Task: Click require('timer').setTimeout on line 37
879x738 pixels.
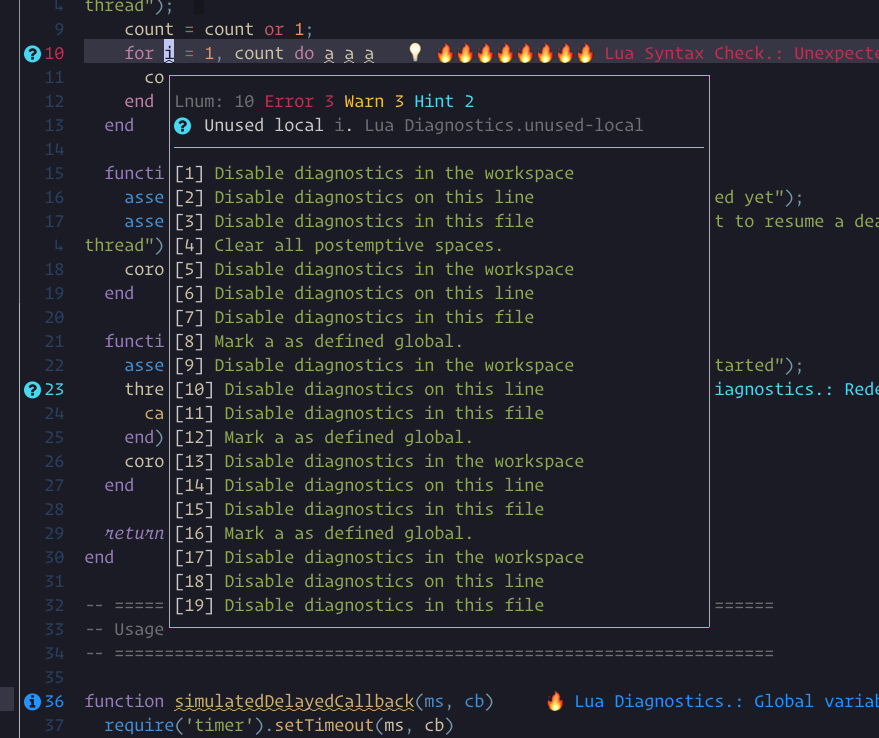Action: (x=239, y=726)
